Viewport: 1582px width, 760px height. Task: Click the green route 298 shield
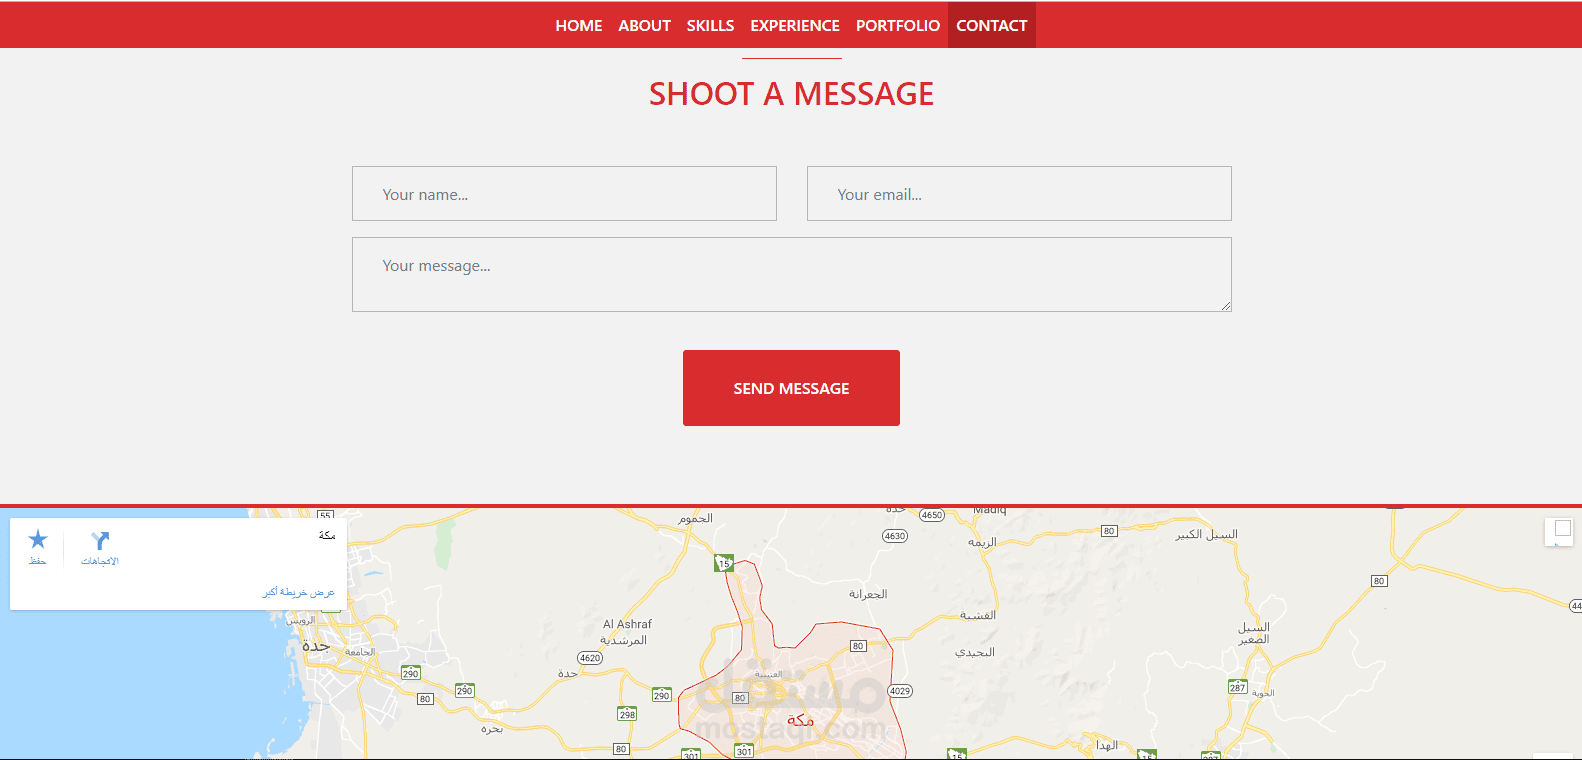627,714
